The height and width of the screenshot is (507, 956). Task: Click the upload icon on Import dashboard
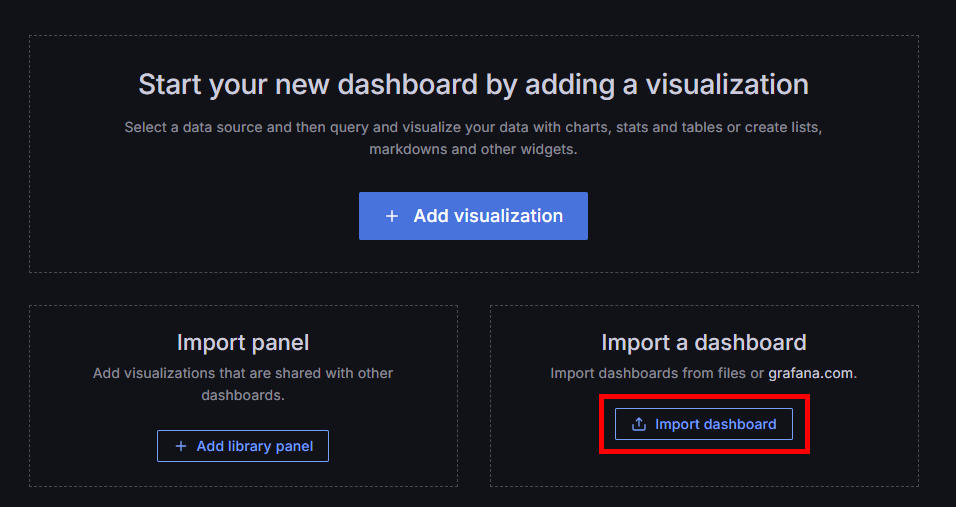click(x=639, y=424)
